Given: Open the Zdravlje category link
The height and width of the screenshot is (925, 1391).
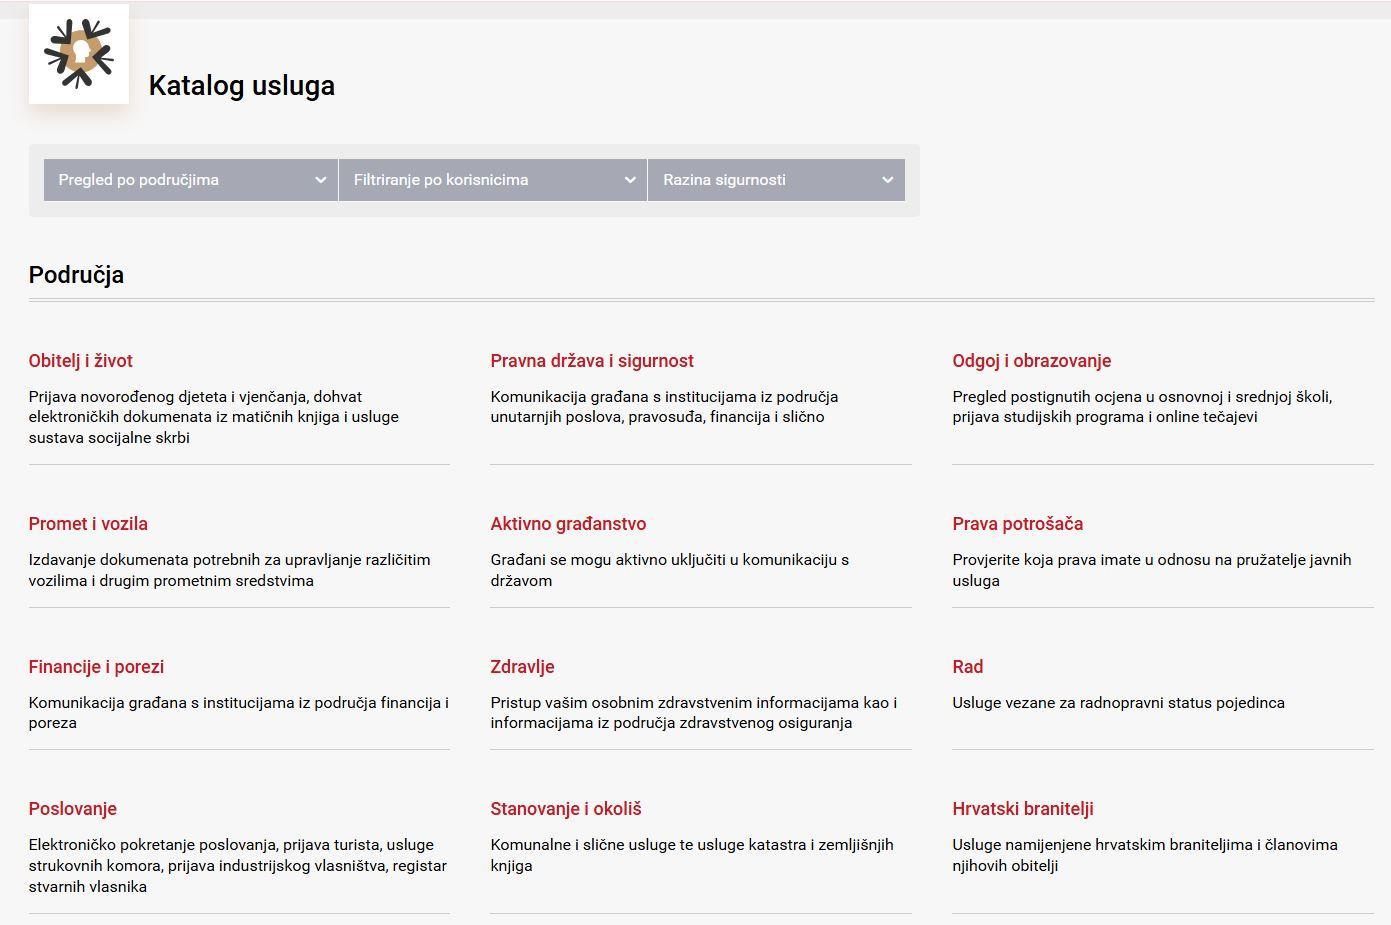Looking at the screenshot, I should tap(522, 667).
